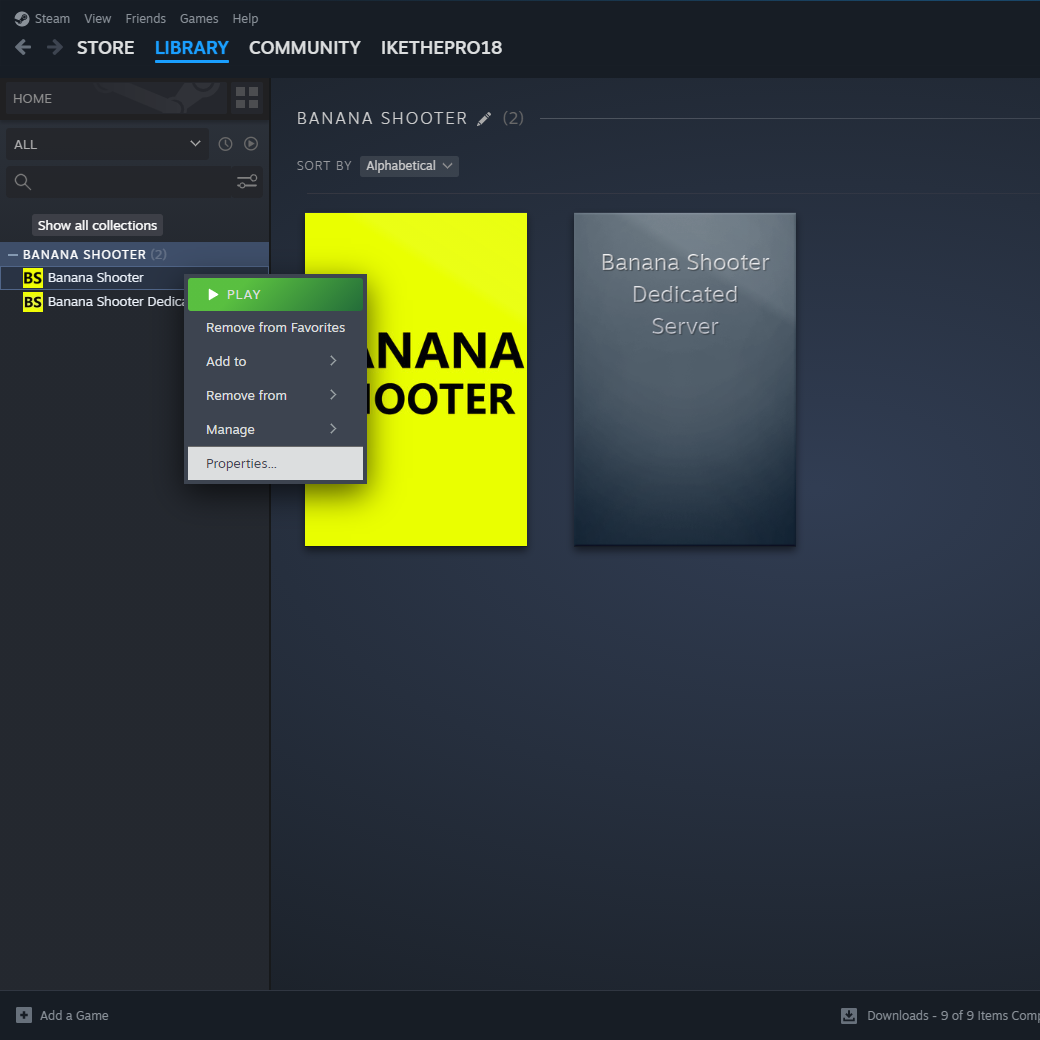1040x1040 pixels.
Task: Open the Banana Shooter Dedicated Server tile
Action: tap(684, 379)
